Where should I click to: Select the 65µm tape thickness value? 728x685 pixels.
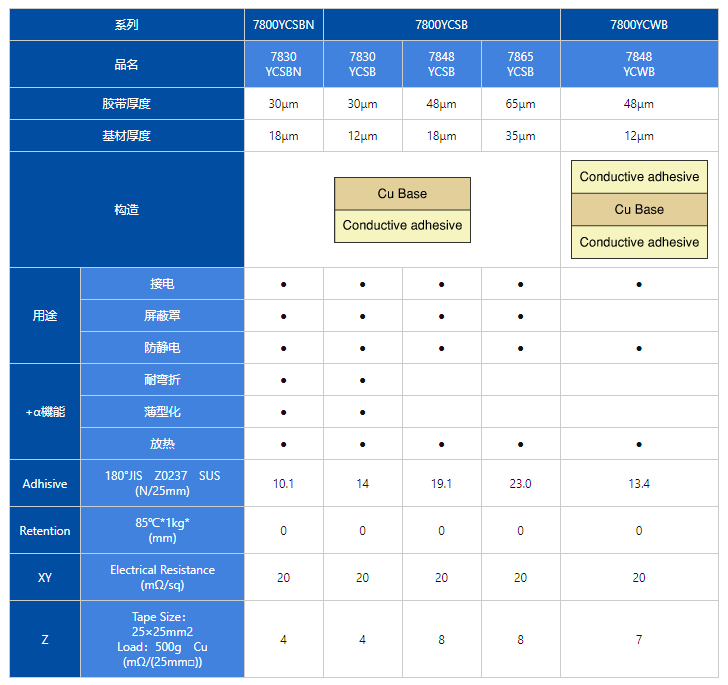tap(520, 104)
